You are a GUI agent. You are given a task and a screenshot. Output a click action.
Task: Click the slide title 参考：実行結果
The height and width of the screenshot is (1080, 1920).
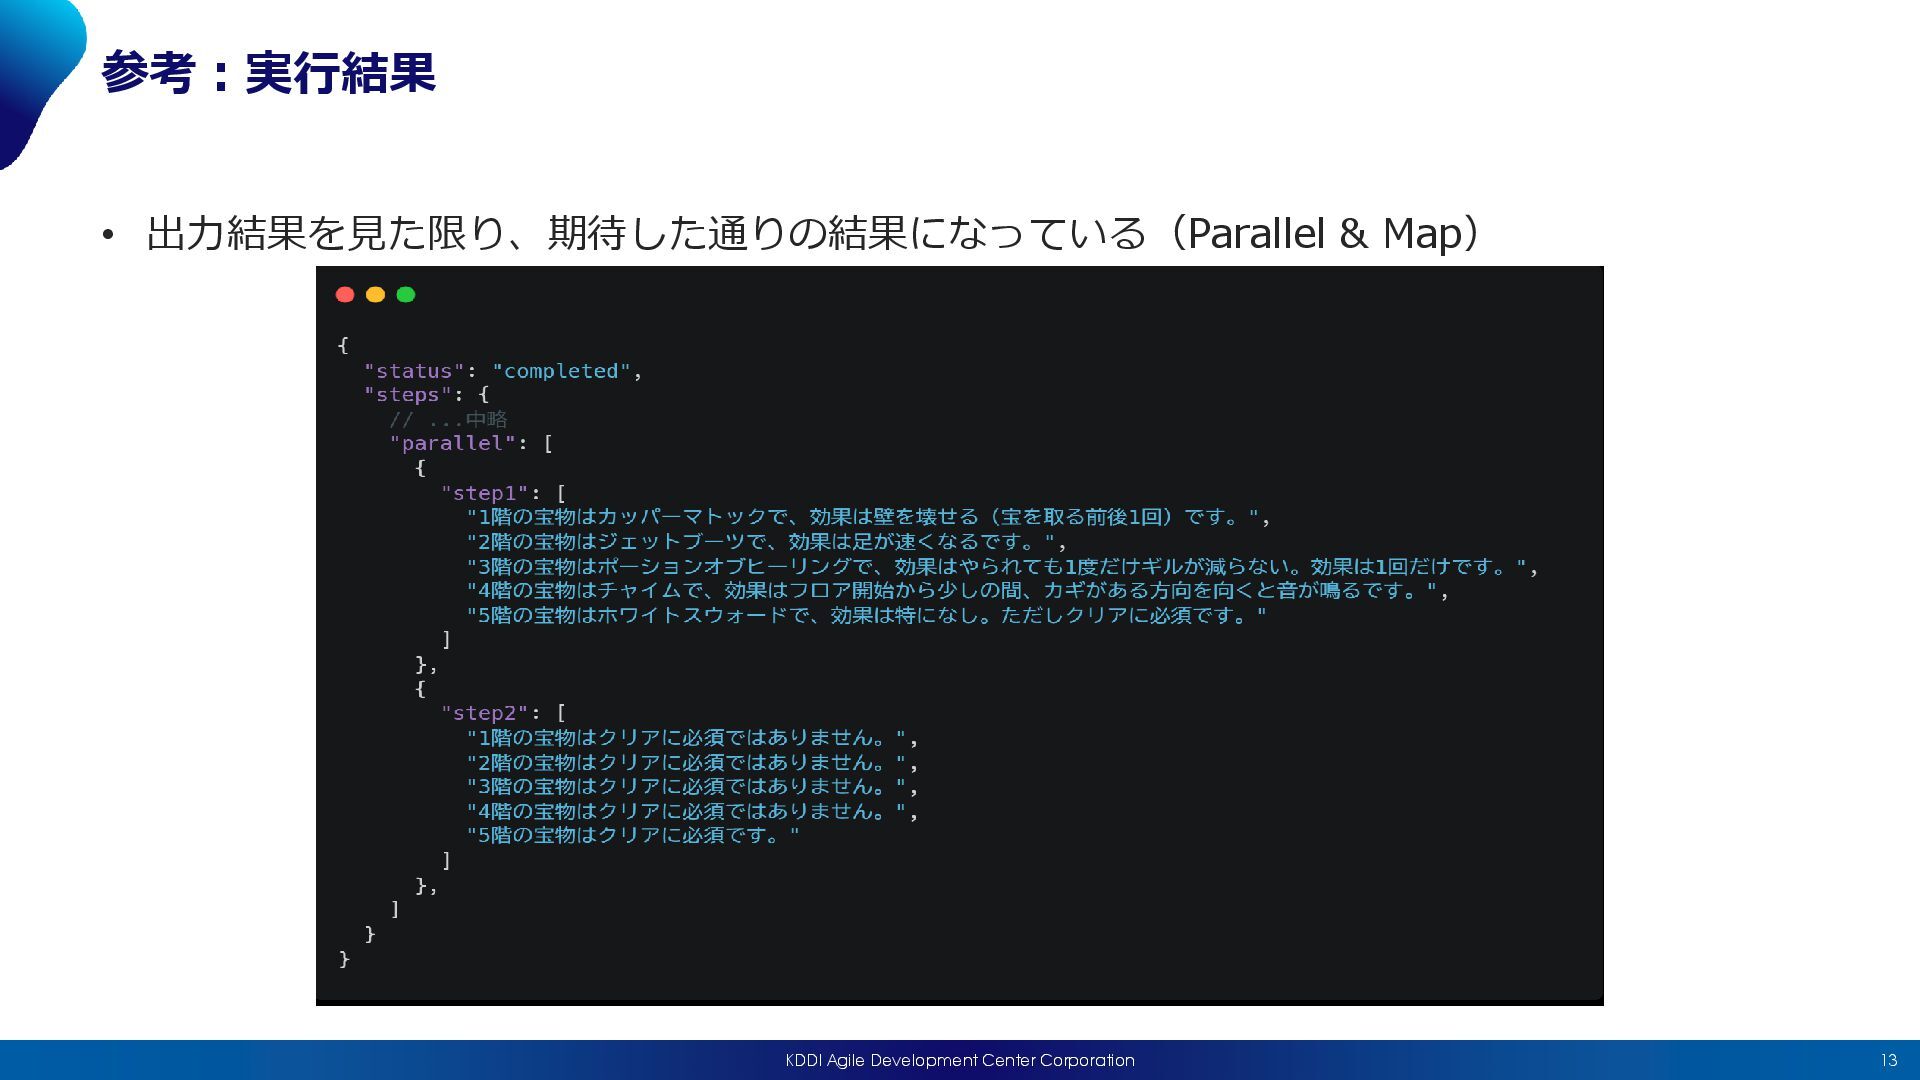(x=268, y=73)
